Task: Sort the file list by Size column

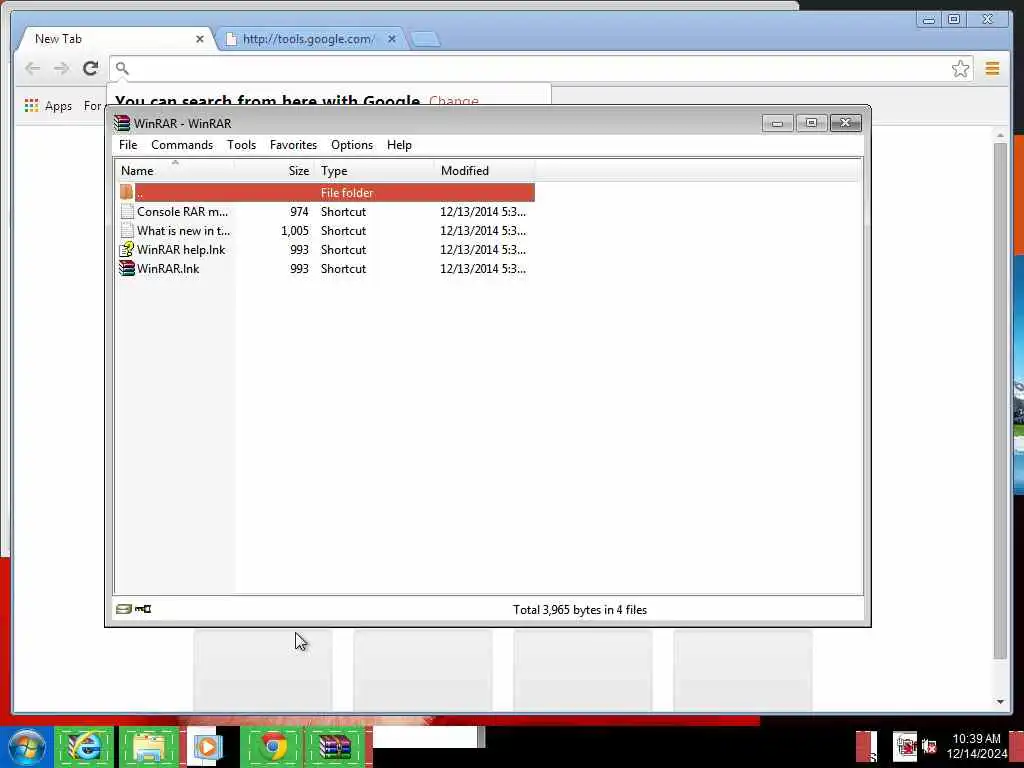Action: point(274,170)
